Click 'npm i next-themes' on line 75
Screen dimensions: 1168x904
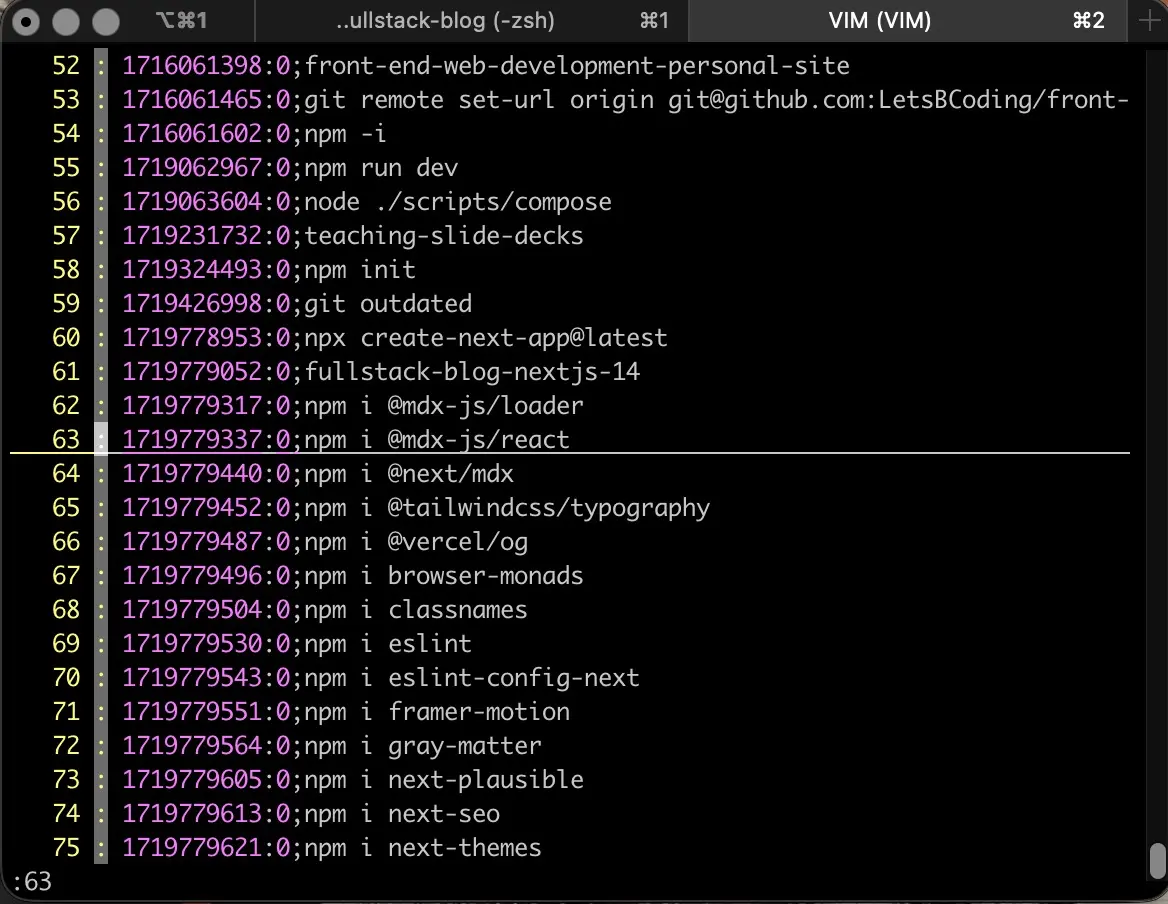point(422,847)
